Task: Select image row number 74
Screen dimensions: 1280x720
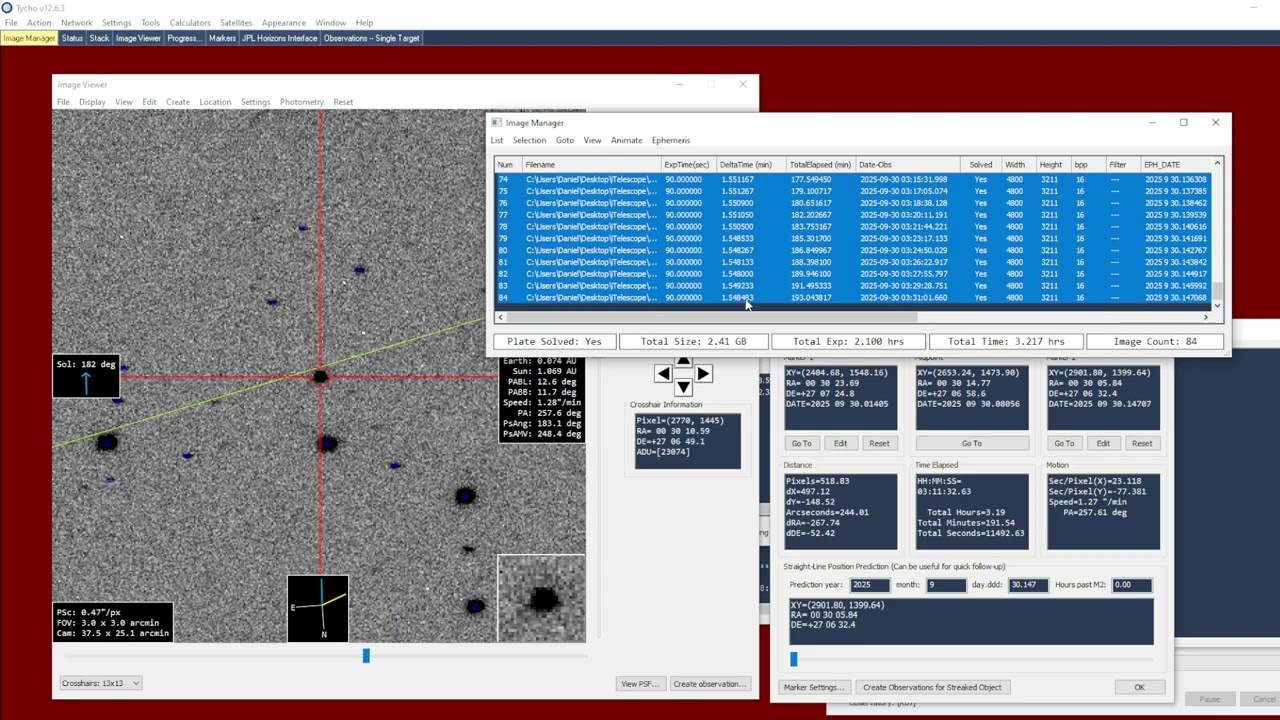Action: (853, 179)
